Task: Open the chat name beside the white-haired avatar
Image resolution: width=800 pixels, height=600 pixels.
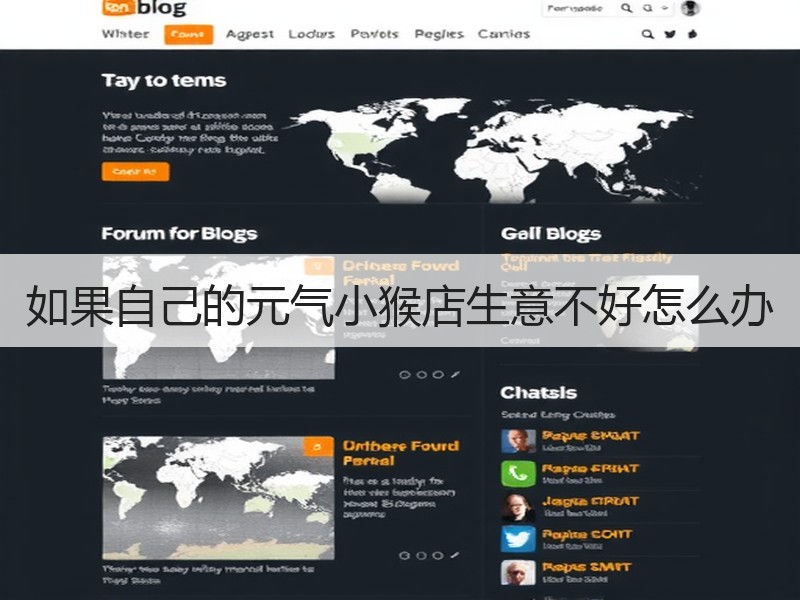Action: [587, 567]
